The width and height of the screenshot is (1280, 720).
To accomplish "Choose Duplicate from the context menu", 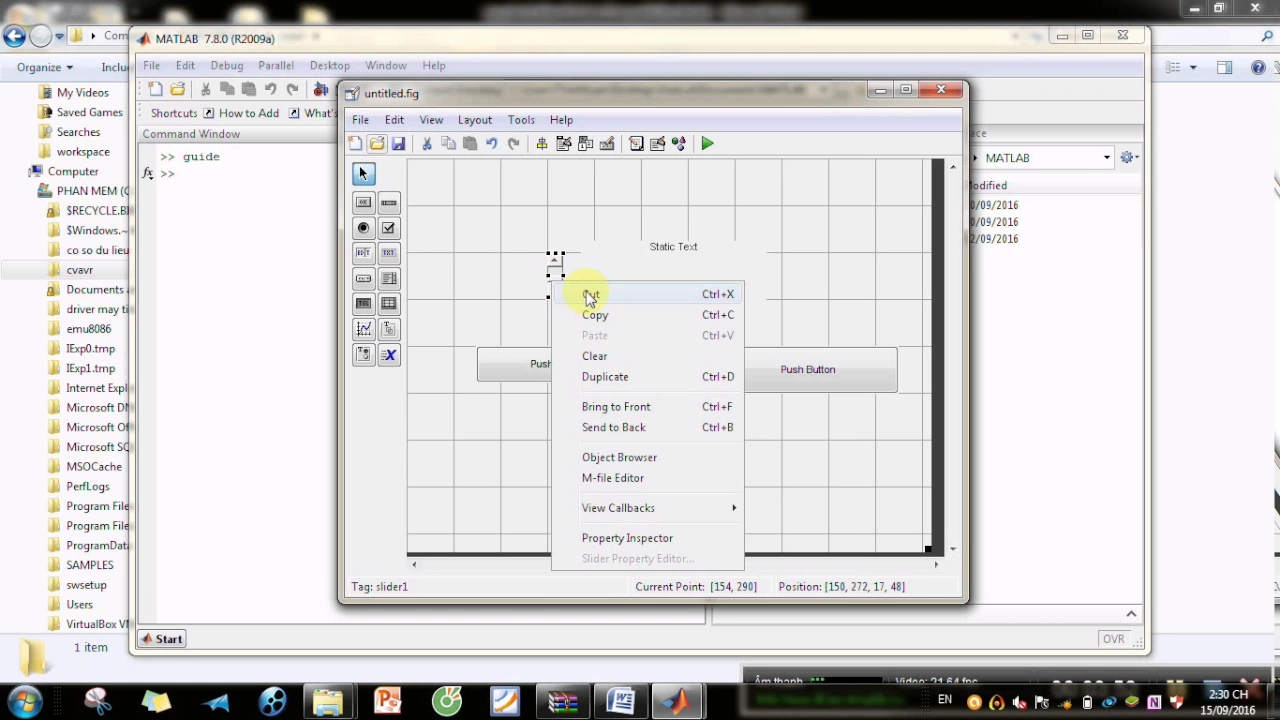I will (648, 377).
